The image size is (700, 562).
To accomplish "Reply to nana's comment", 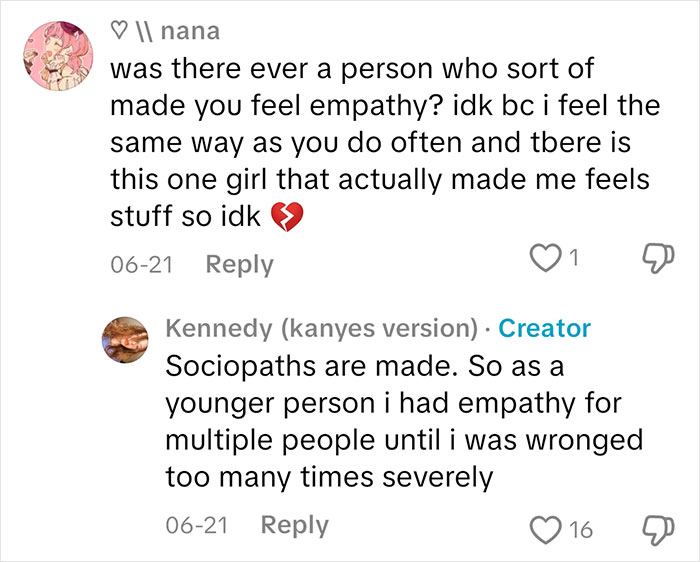I will (x=239, y=264).
